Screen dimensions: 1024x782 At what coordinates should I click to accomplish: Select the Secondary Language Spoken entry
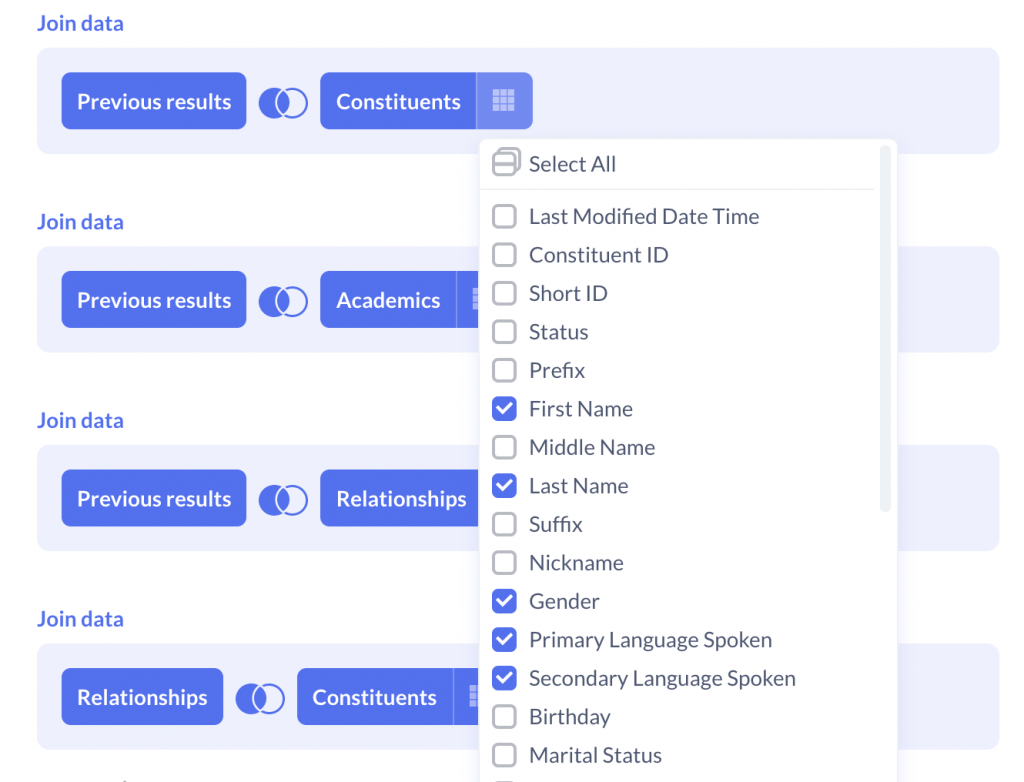pyautogui.click(x=662, y=678)
